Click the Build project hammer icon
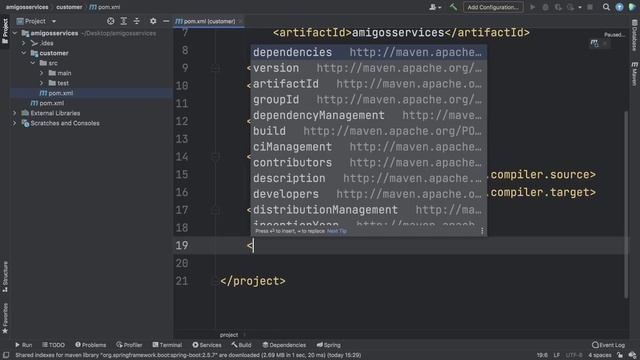Image resolution: width=640 pixels, height=360 pixels. coord(453,7)
